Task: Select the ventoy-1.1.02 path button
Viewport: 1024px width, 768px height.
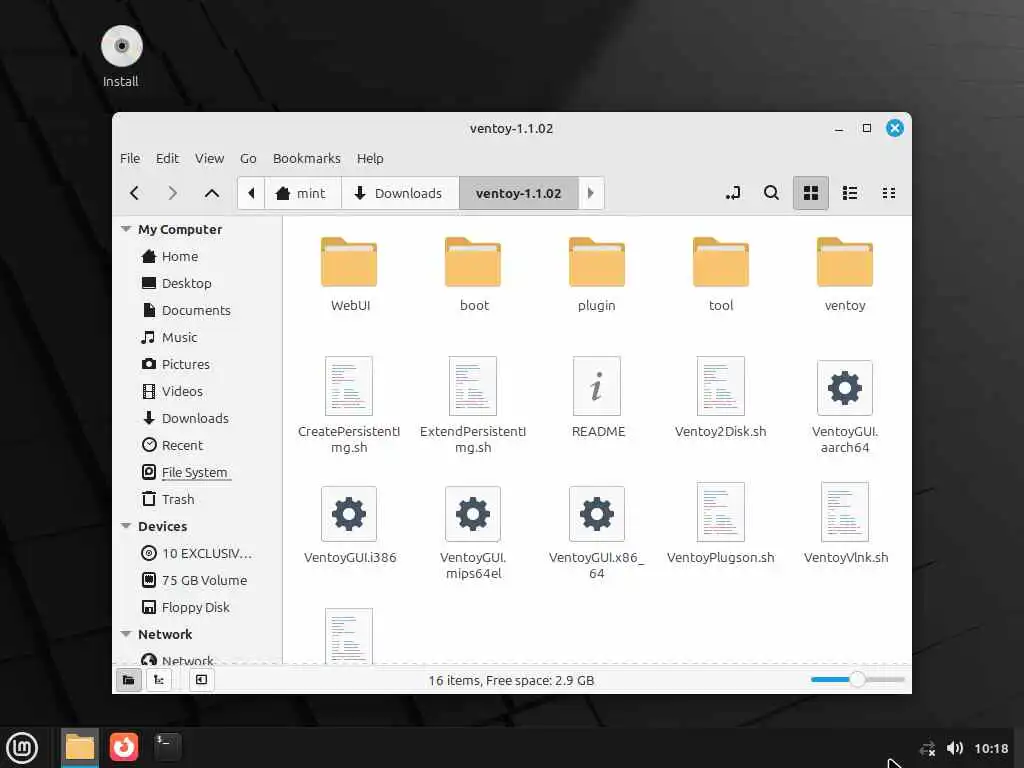Action: (x=519, y=193)
